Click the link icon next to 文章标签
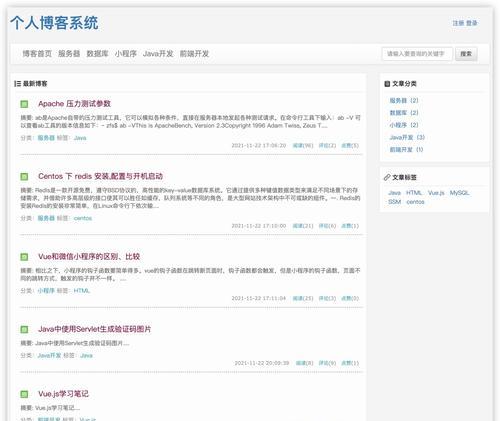500x421 pixels. coord(387,177)
